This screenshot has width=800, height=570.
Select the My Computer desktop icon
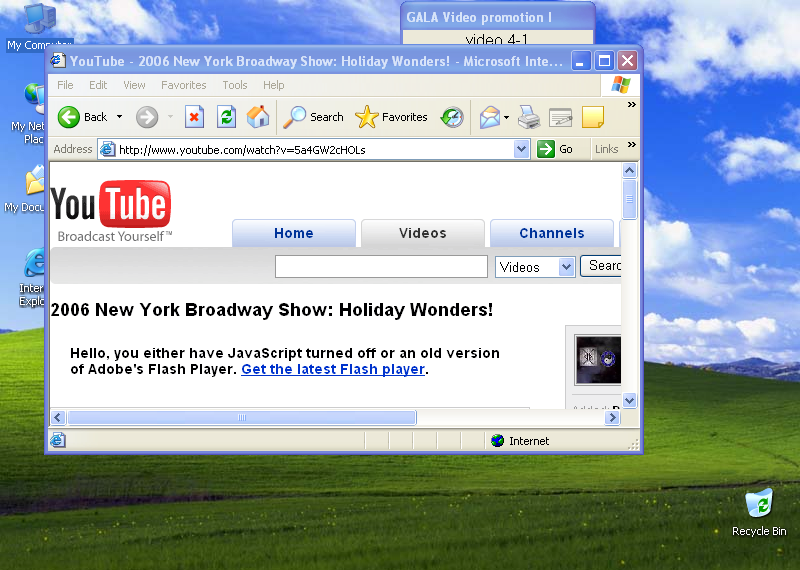tap(39, 27)
